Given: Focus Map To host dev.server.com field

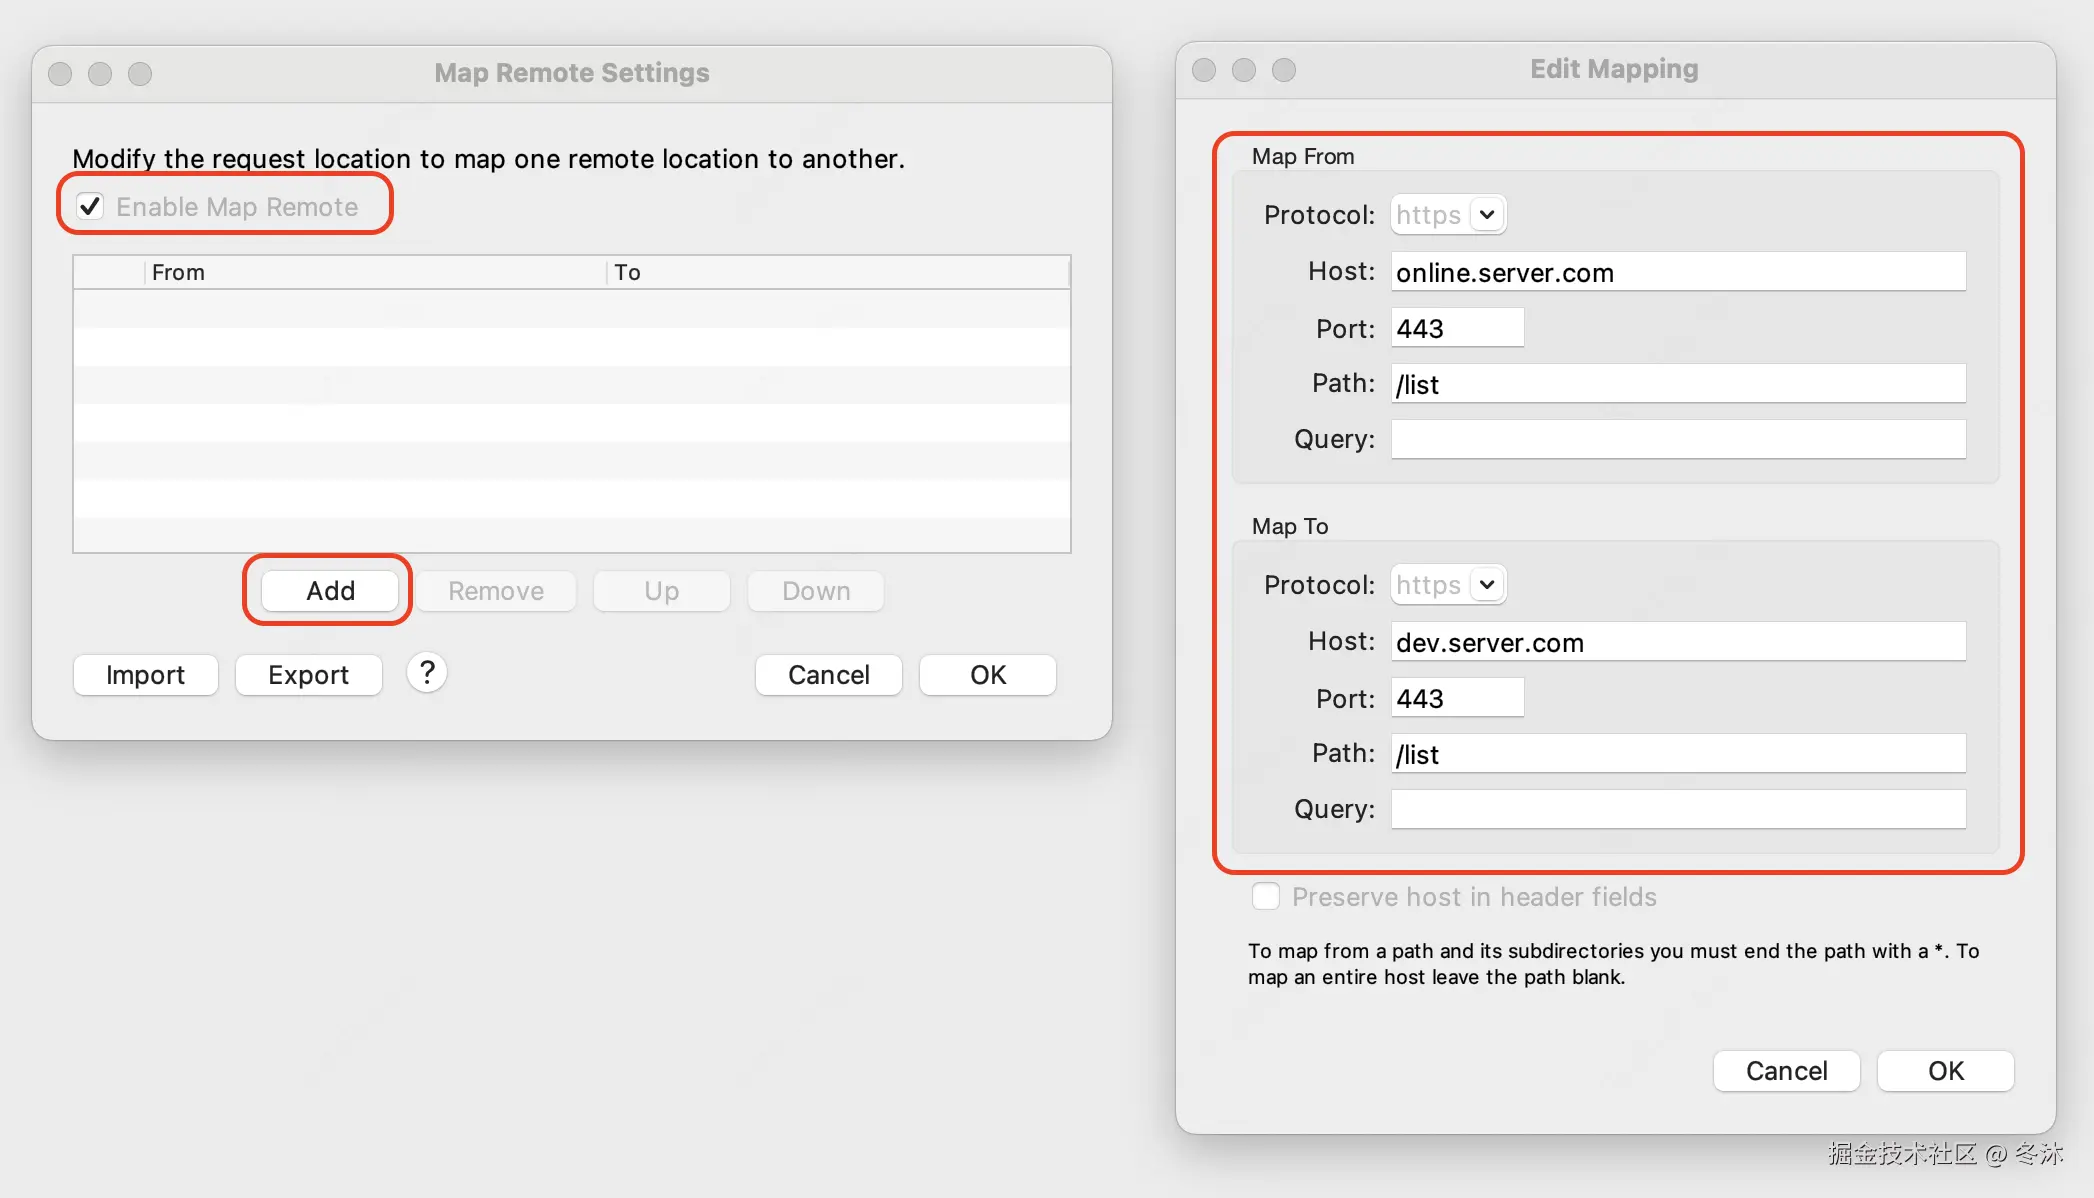Looking at the screenshot, I should (1677, 642).
